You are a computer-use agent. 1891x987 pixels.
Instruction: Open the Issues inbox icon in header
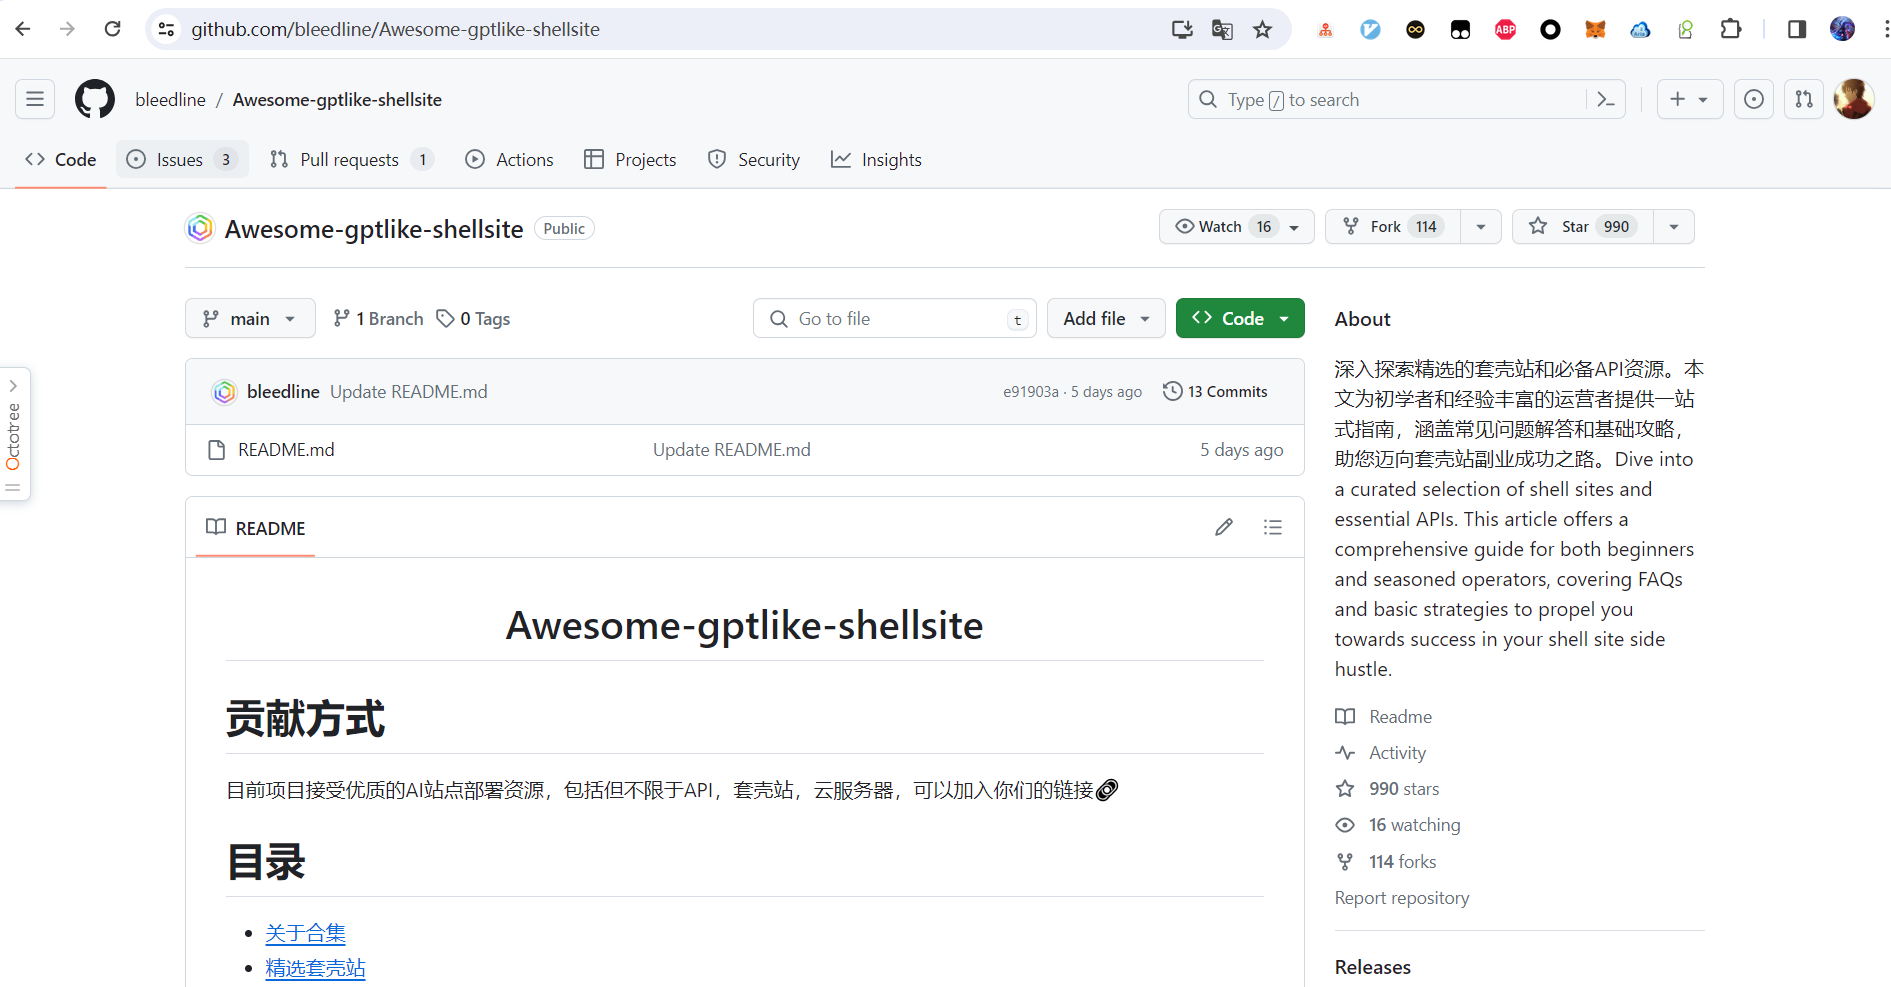pyautogui.click(x=1754, y=99)
